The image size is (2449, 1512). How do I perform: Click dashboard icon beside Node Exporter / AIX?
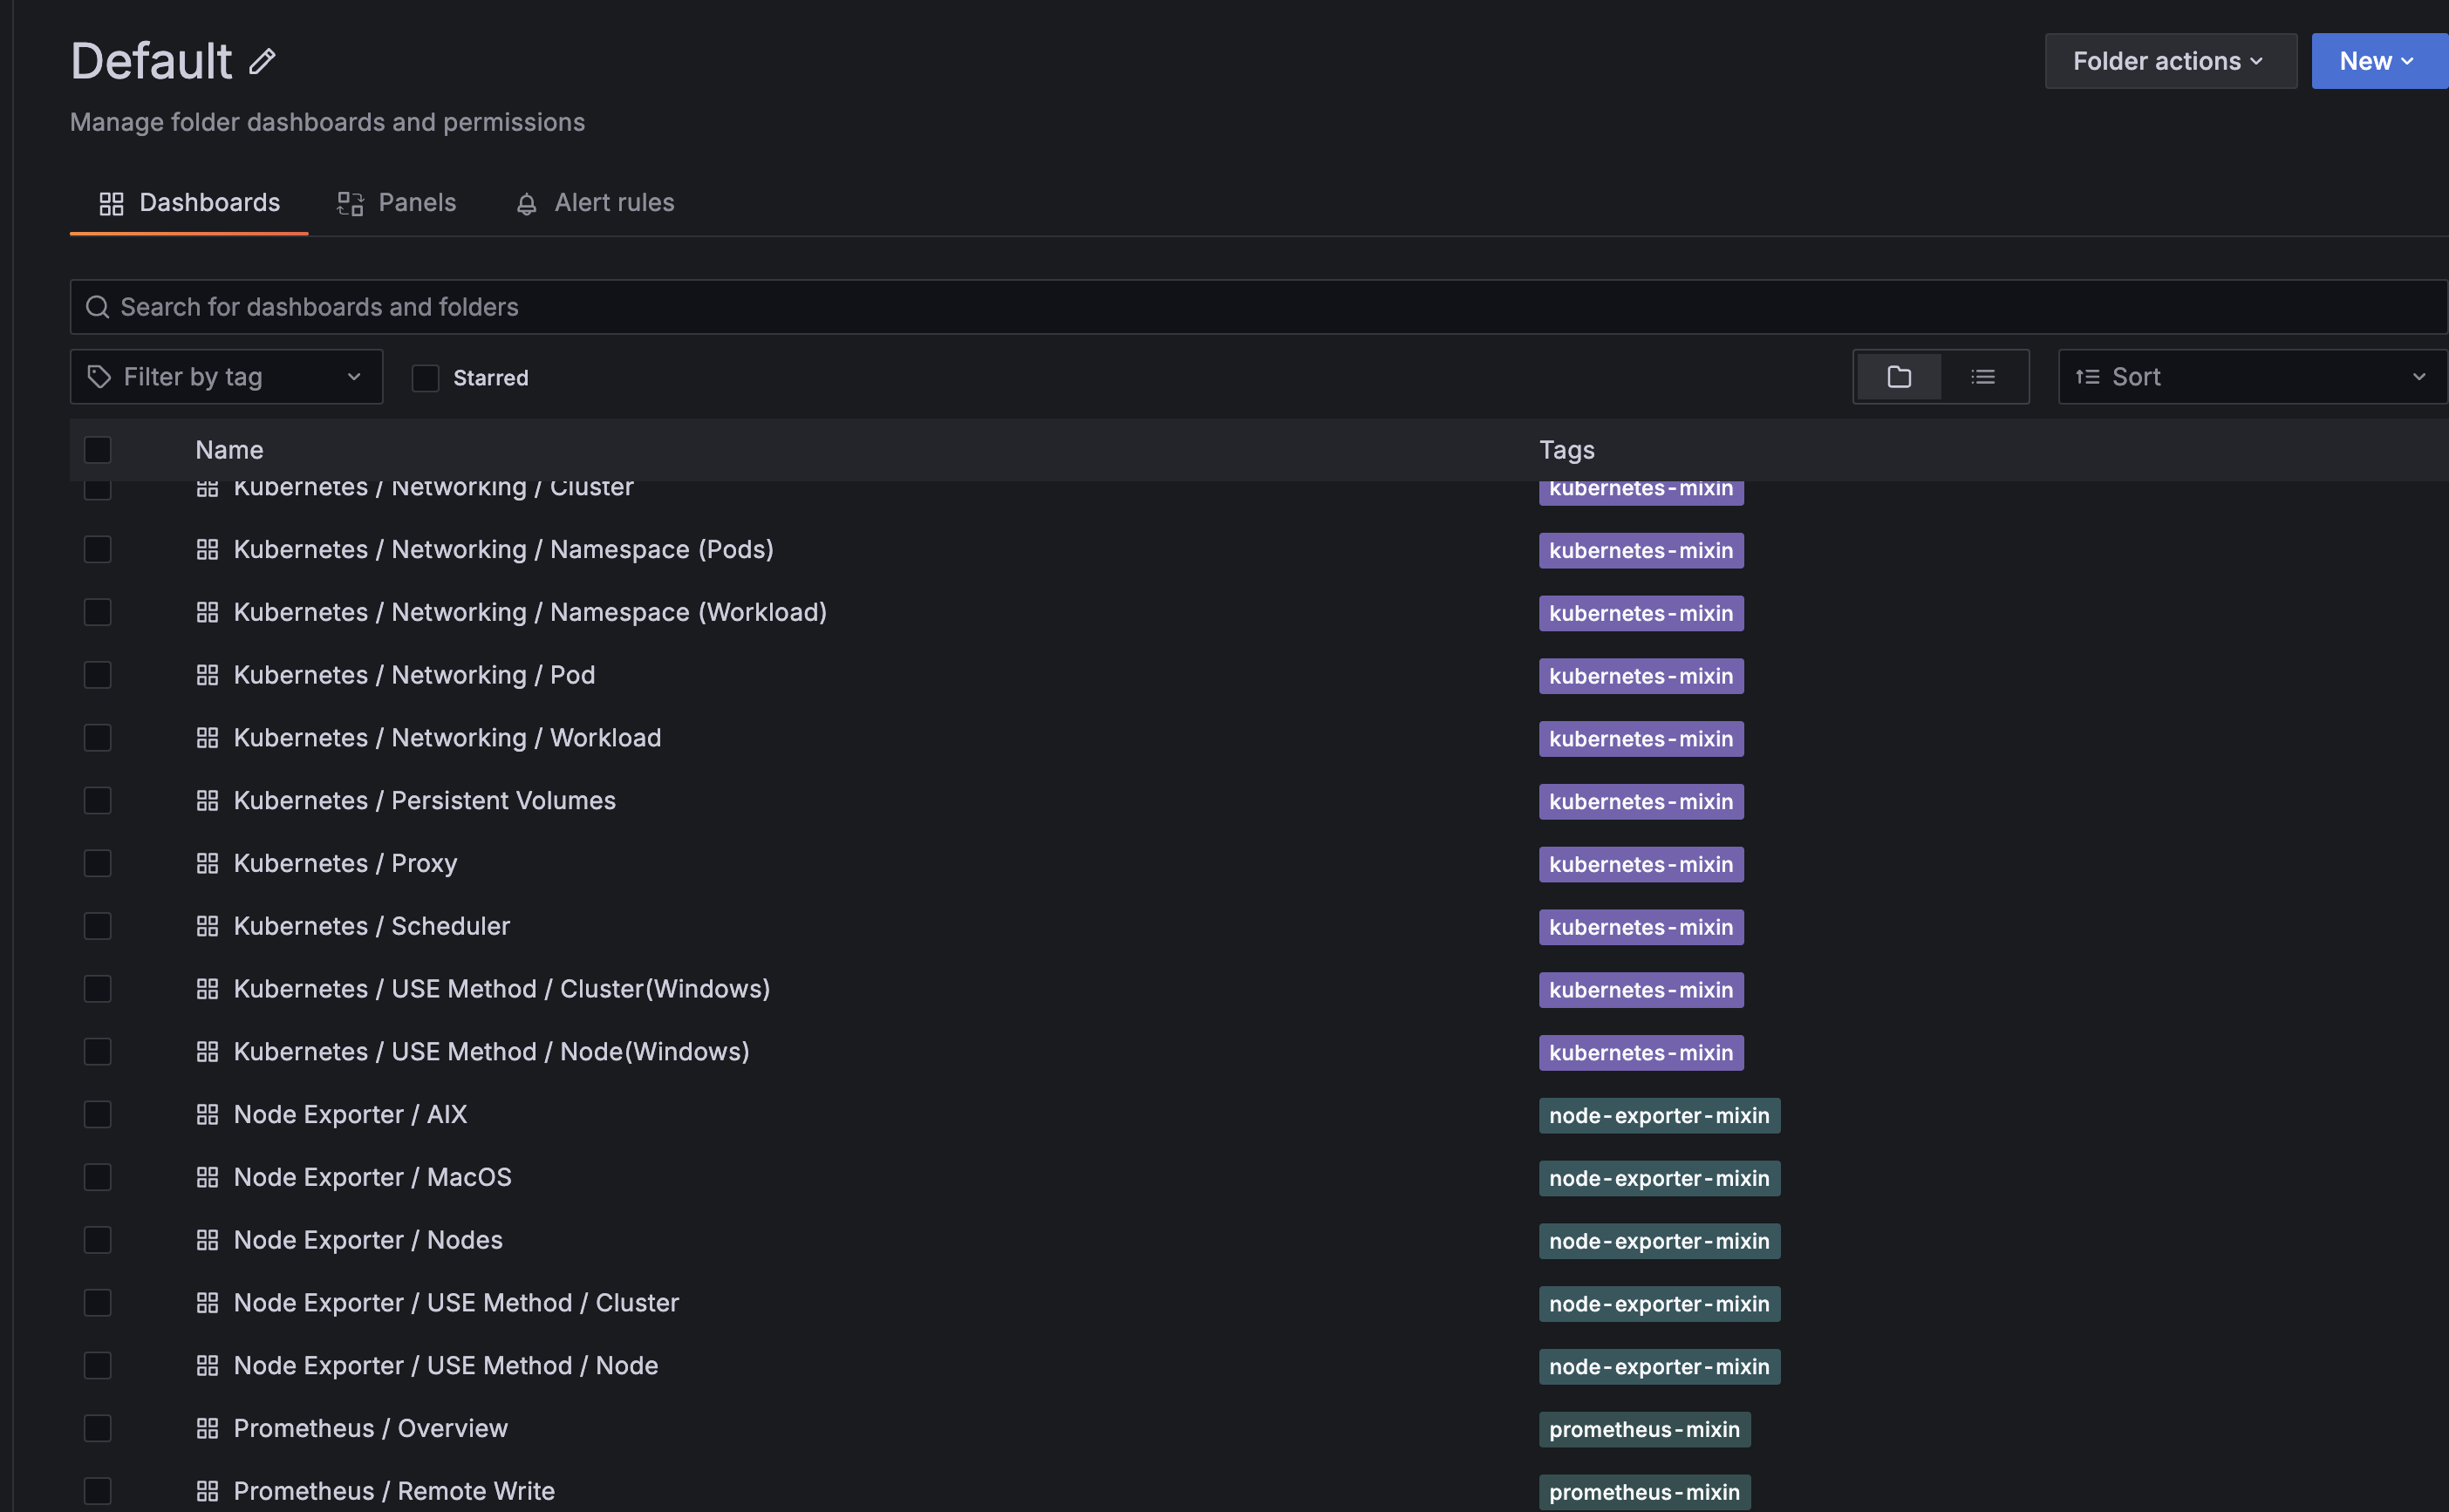pos(207,1114)
